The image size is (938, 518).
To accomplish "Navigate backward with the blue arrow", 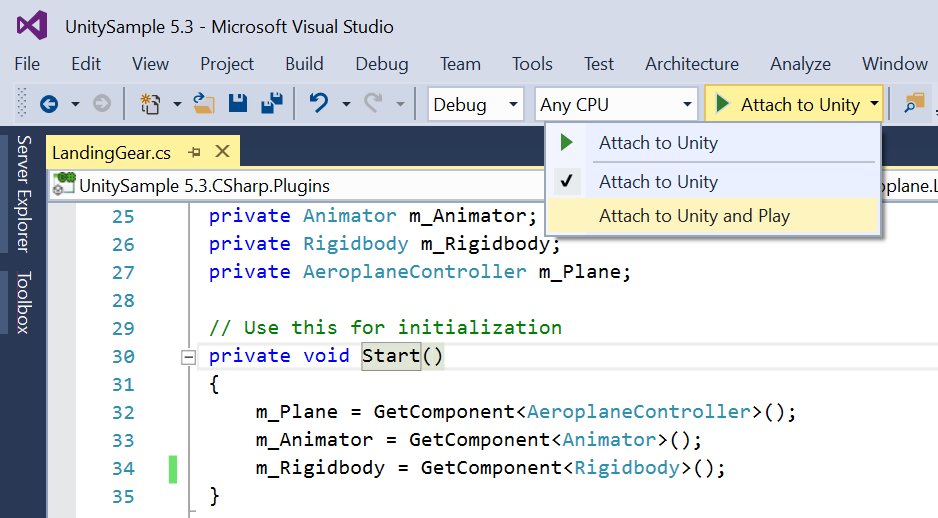I will tap(49, 104).
